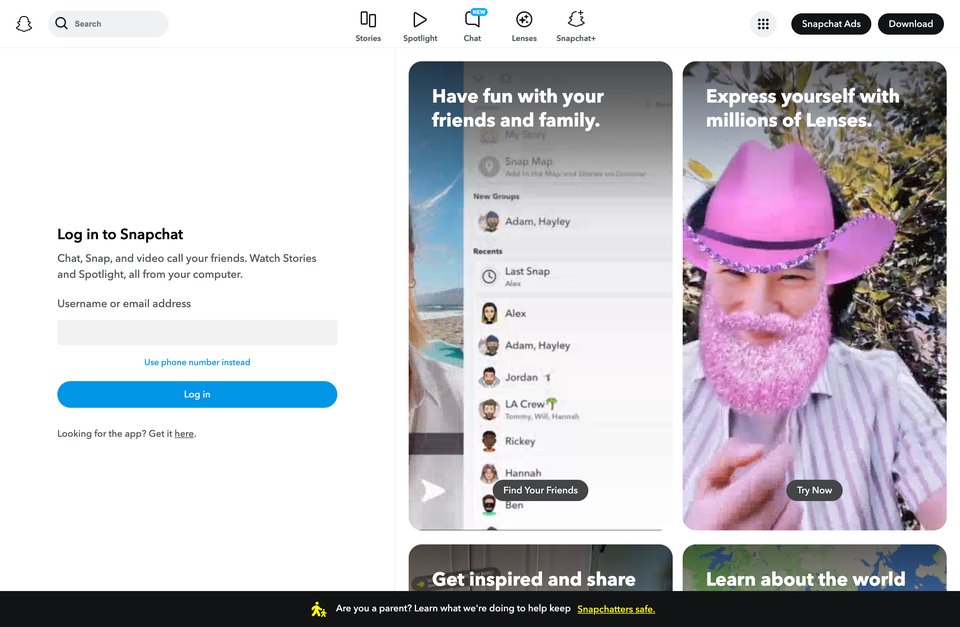Click the LA Crew group avatar
This screenshot has width=960, height=627.
[x=489, y=409]
